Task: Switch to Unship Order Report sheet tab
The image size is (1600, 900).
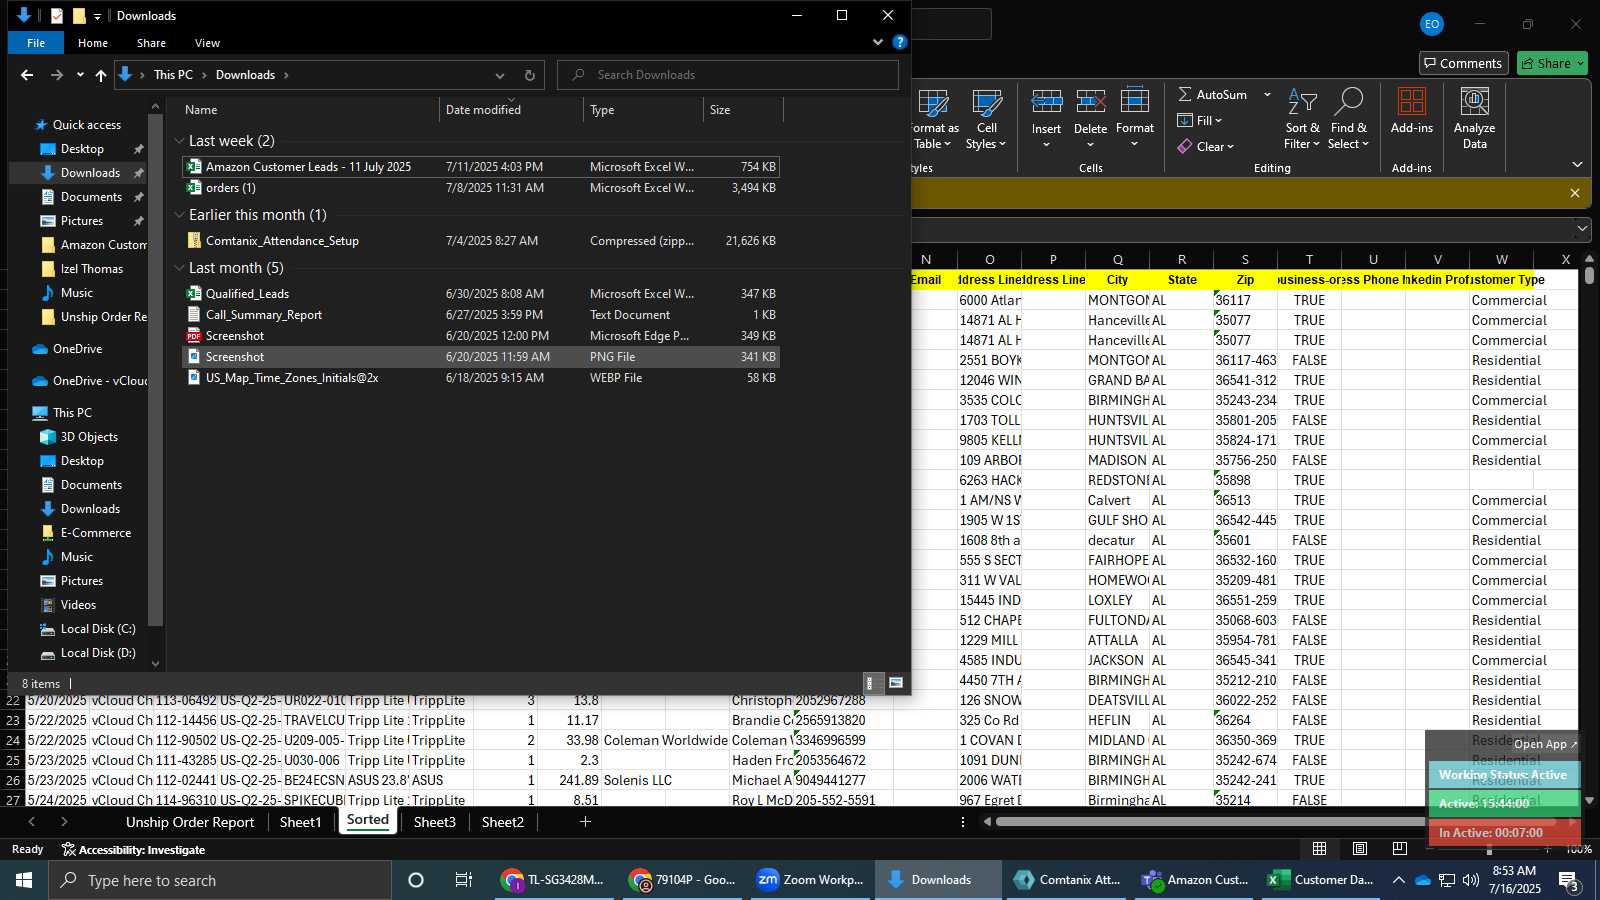Action: coord(190,822)
